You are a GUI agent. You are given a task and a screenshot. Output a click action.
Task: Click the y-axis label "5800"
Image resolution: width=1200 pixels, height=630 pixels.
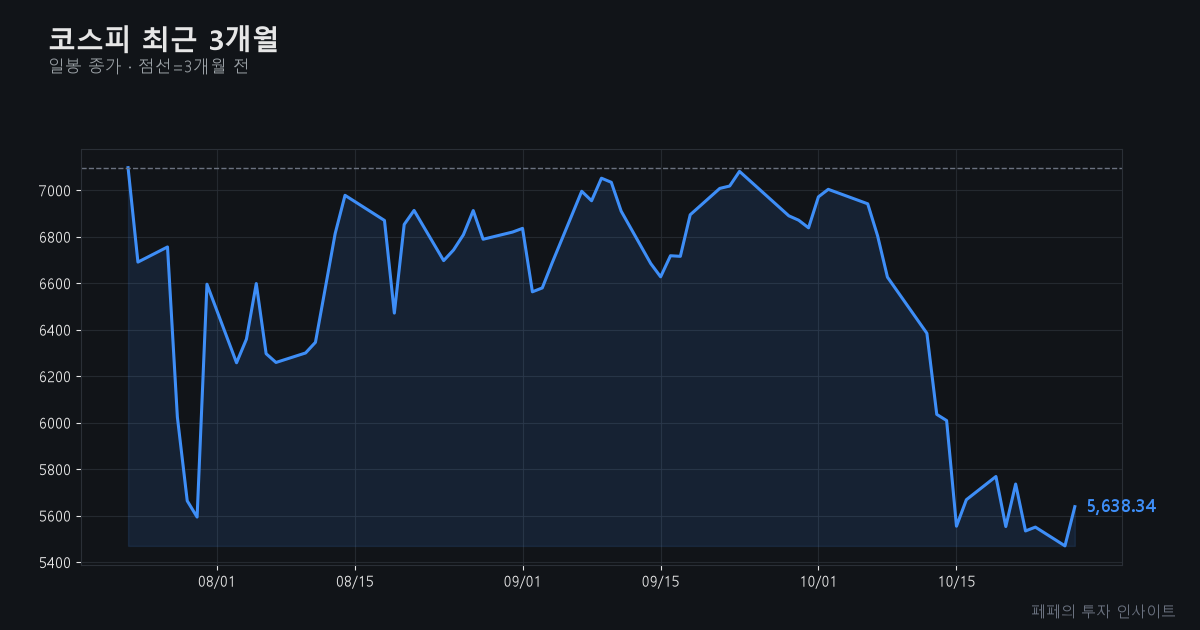pyautogui.click(x=57, y=470)
